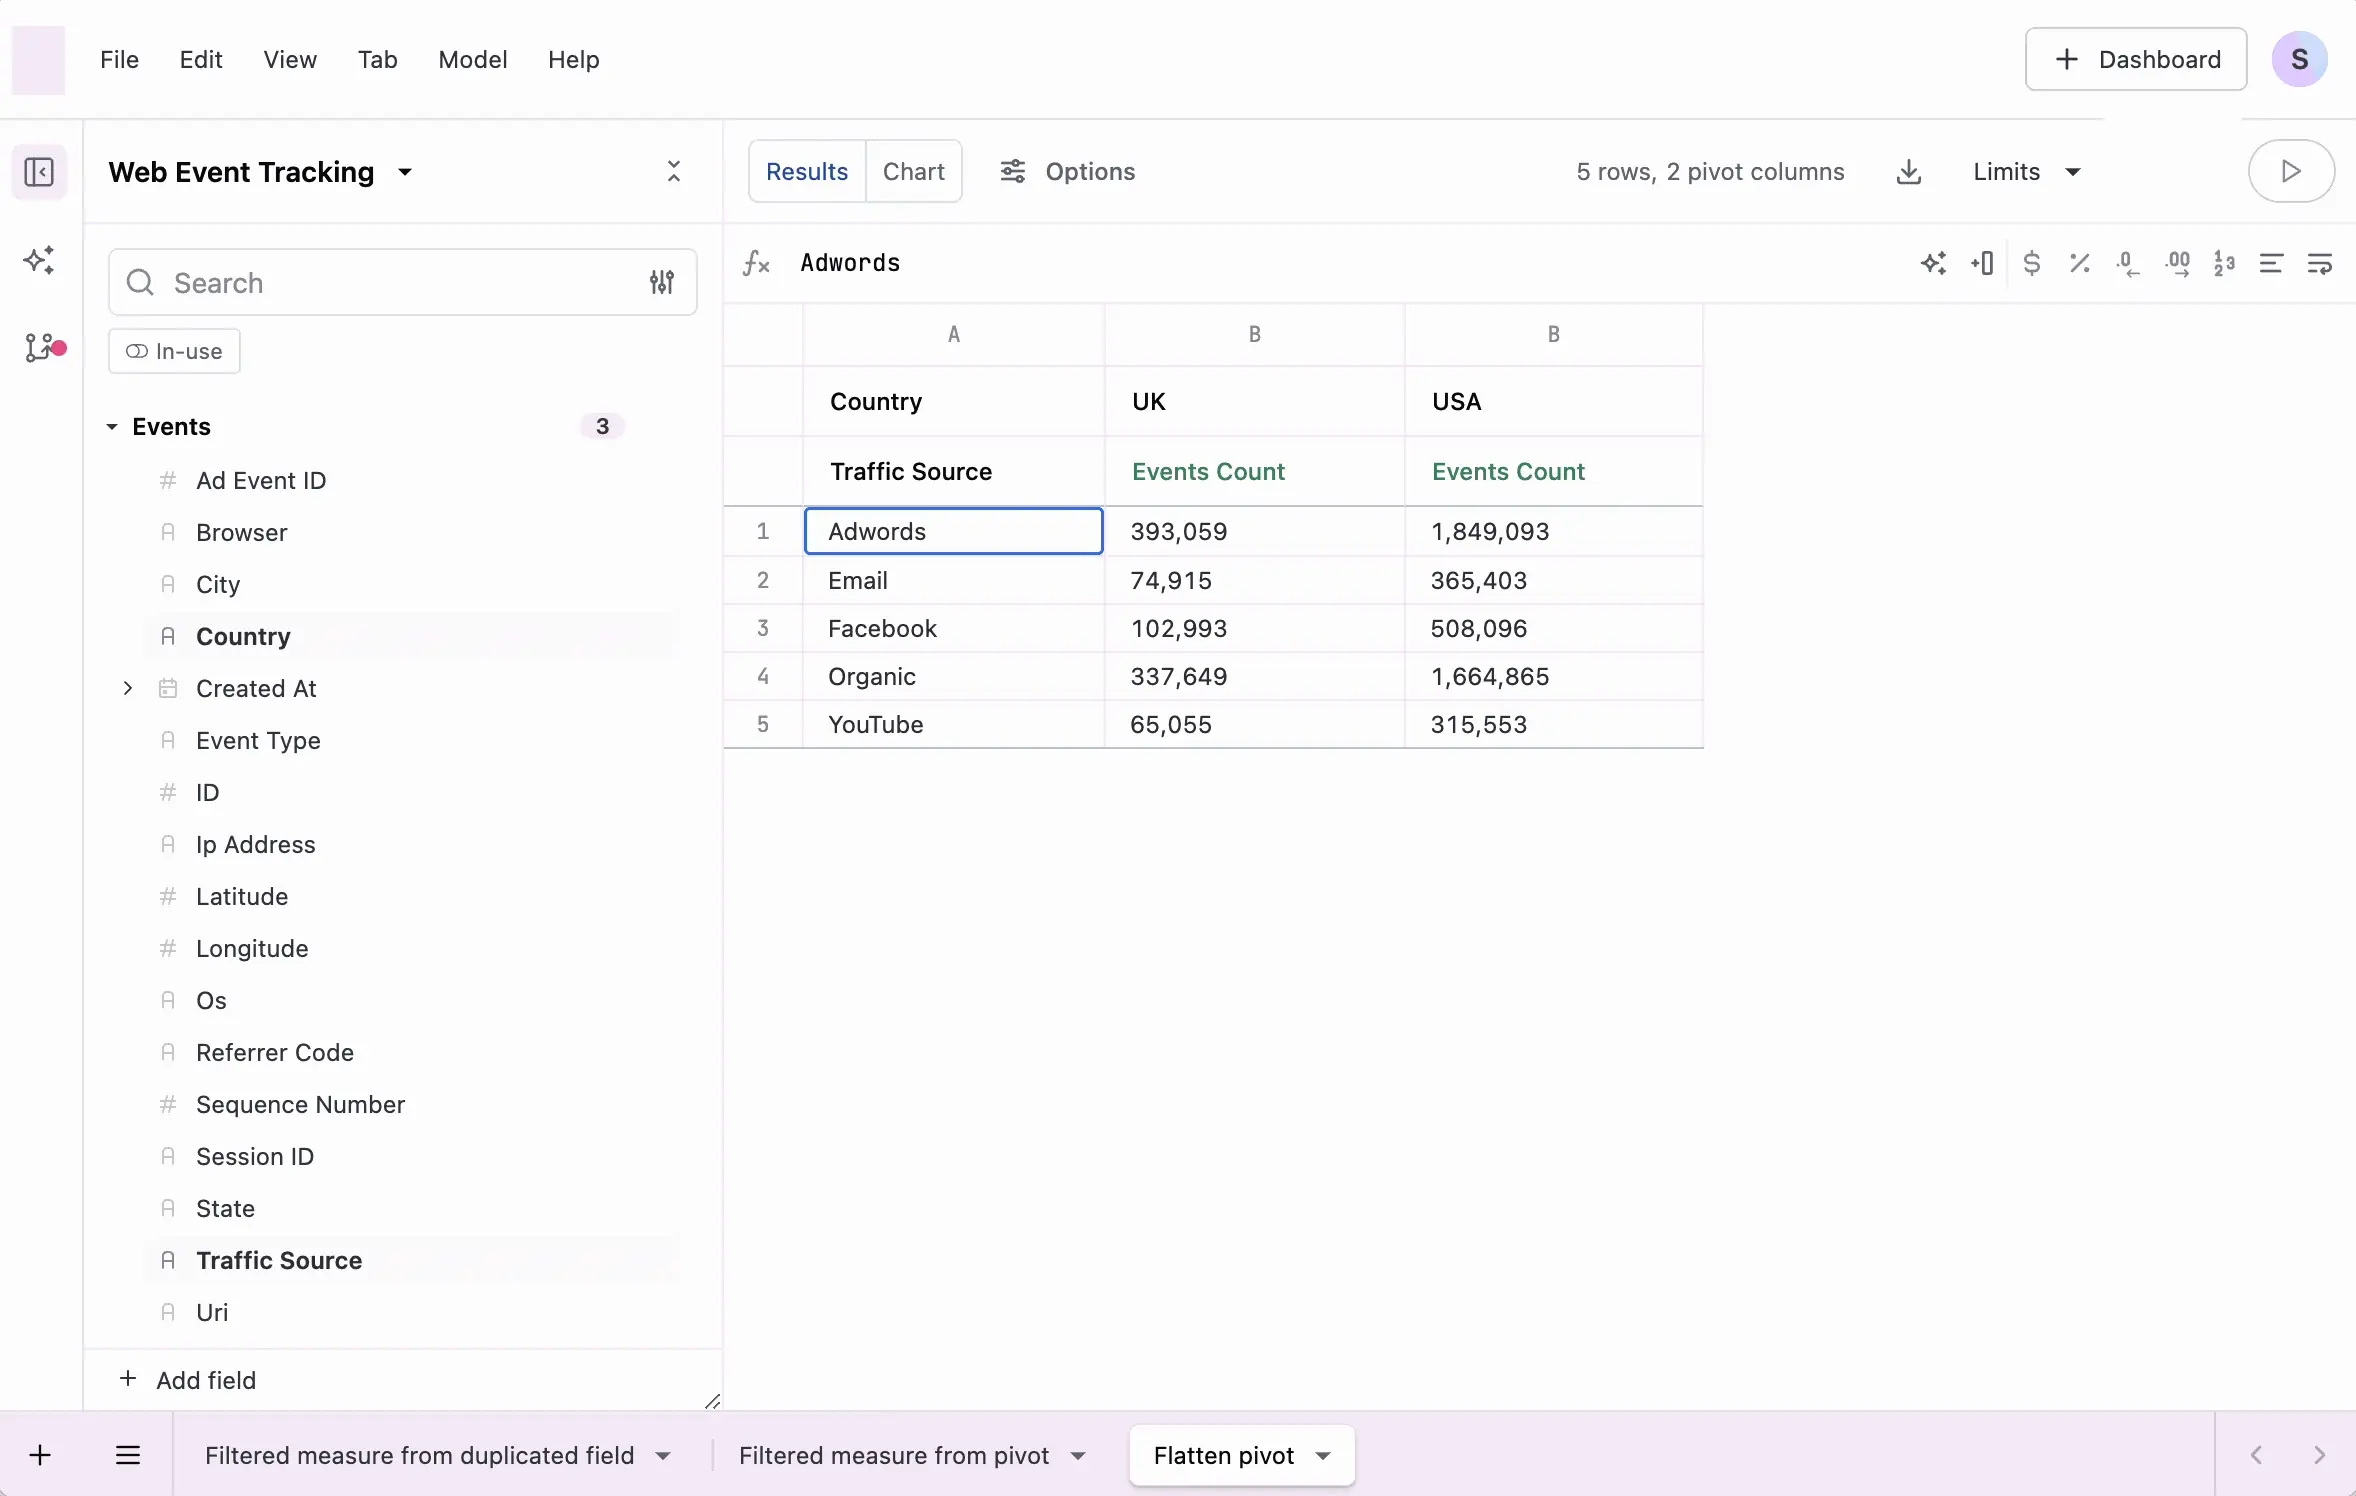Open the Web Event Tracking dropdown
The height and width of the screenshot is (1496, 2356).
pyautogui.click(x=405, y=172)
